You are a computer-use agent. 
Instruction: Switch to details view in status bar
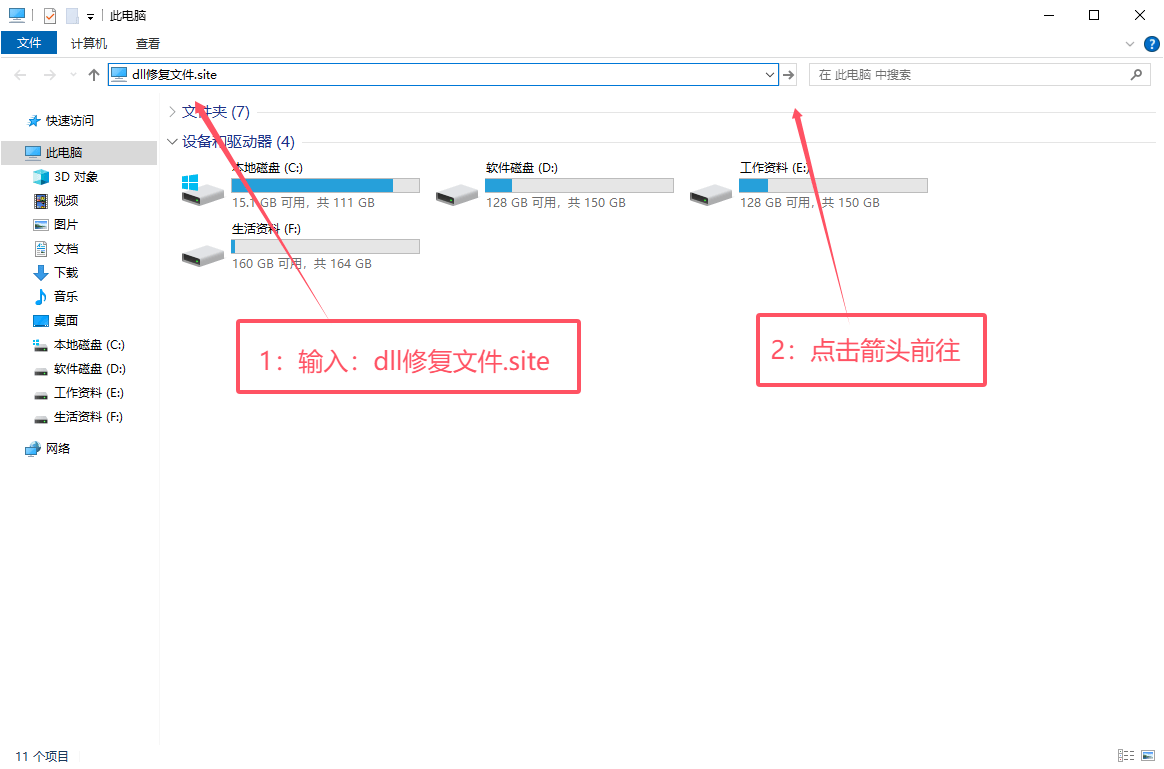point(1126,756)
